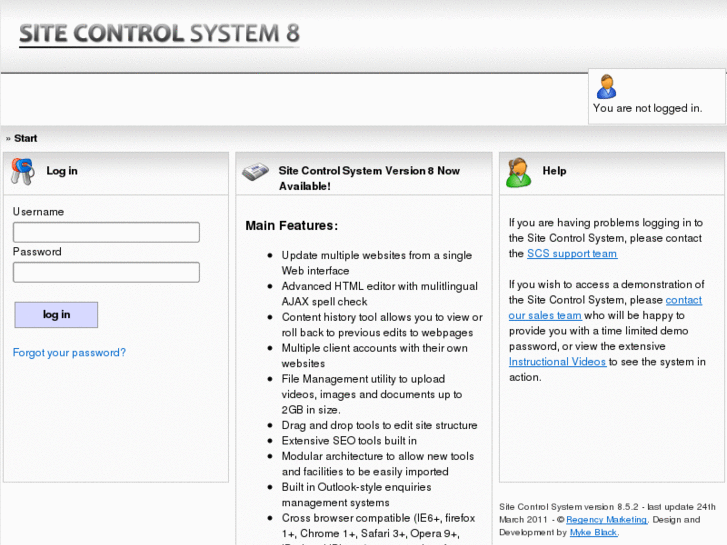Click 'Site Control System Version 8 Now Available!' heading
Screen dimensions: 727x545
pyautogui.click(x=369, y=178)
